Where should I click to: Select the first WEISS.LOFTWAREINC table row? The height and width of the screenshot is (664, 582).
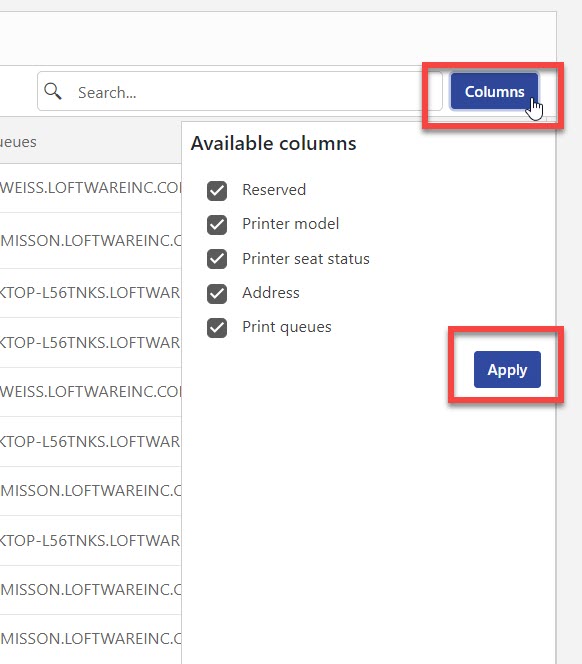[91, 188]
